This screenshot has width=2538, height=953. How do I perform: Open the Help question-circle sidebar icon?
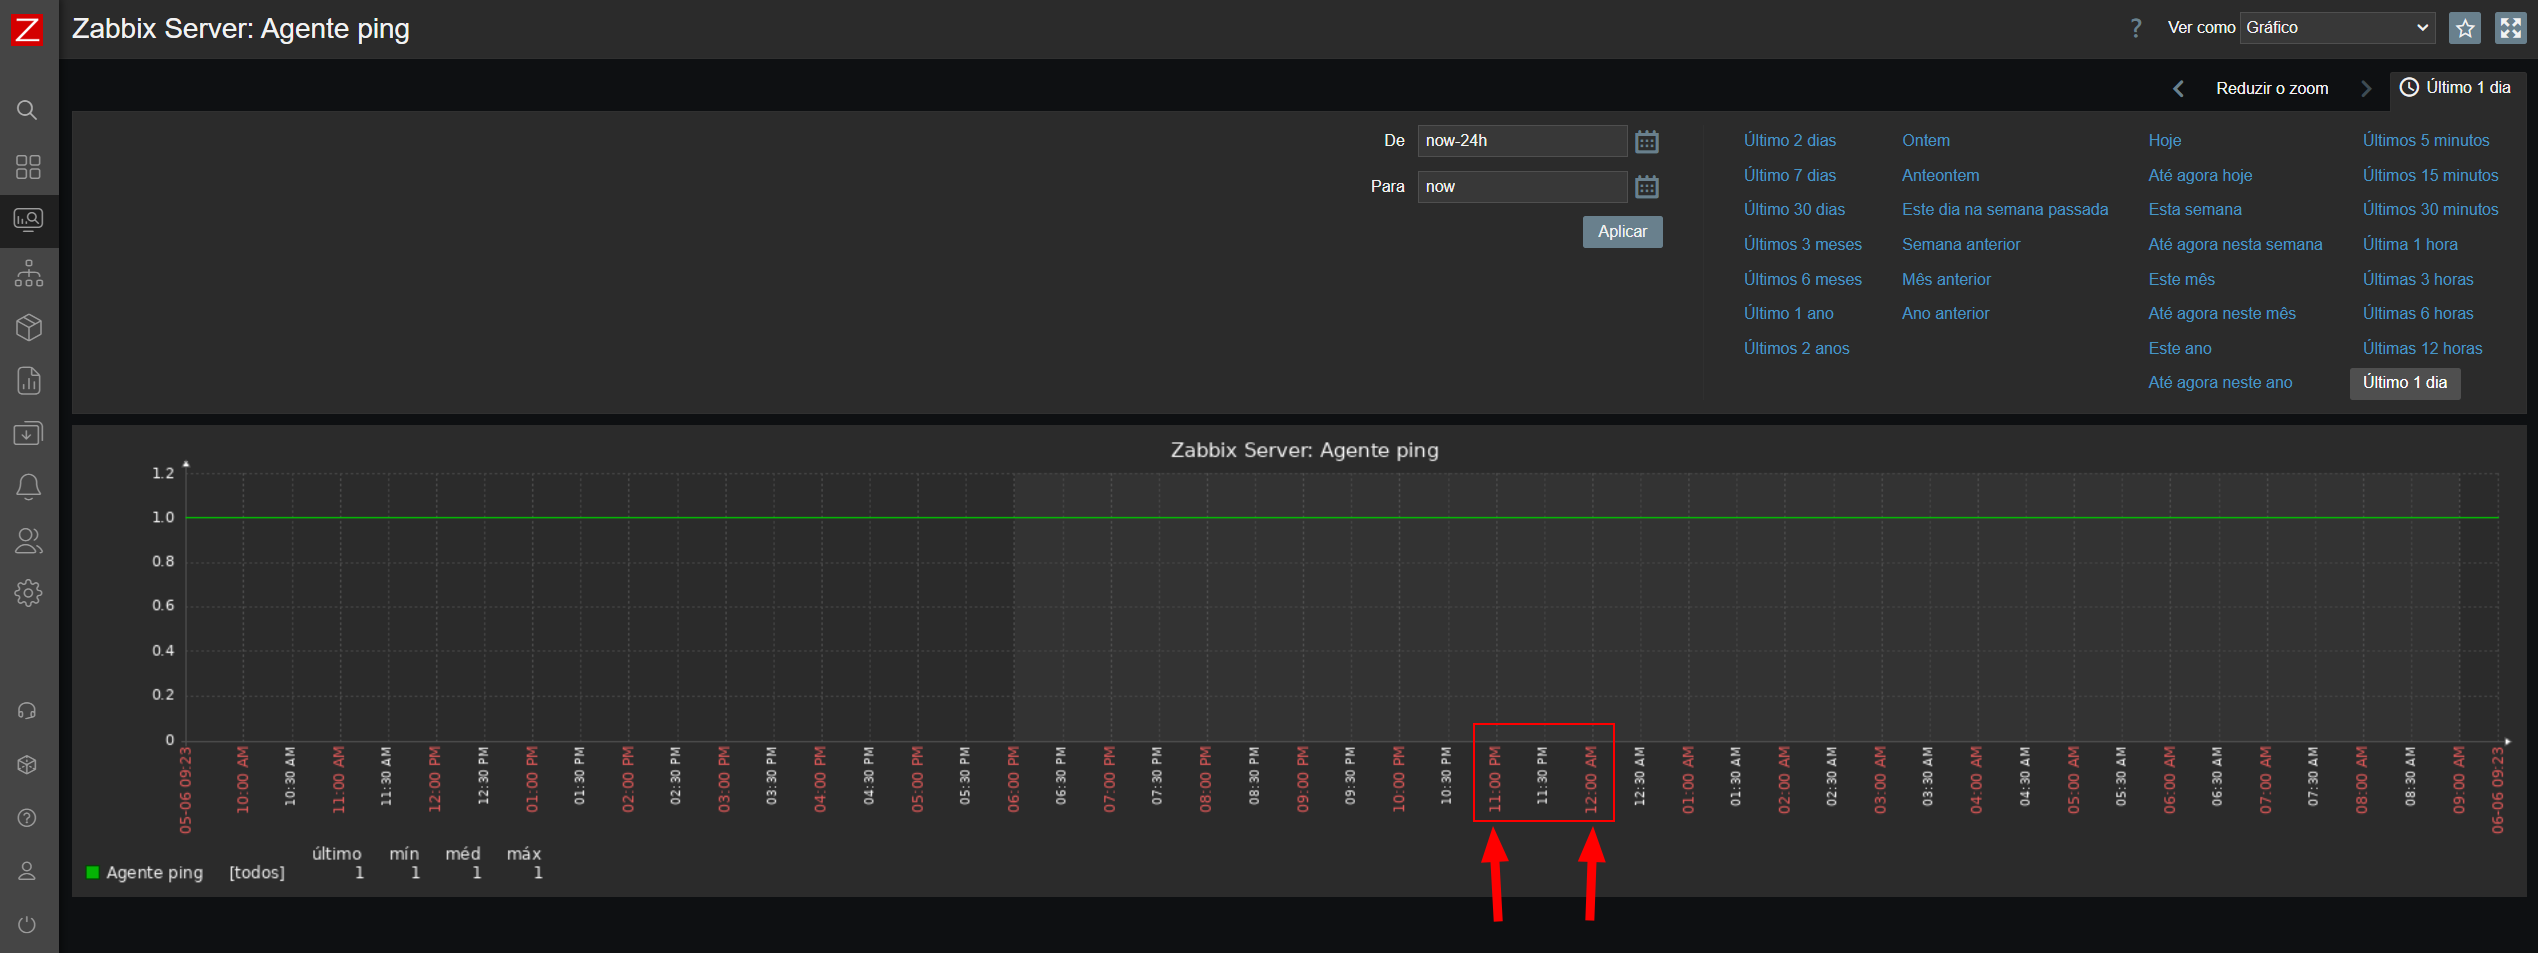(x=28, y=818)
